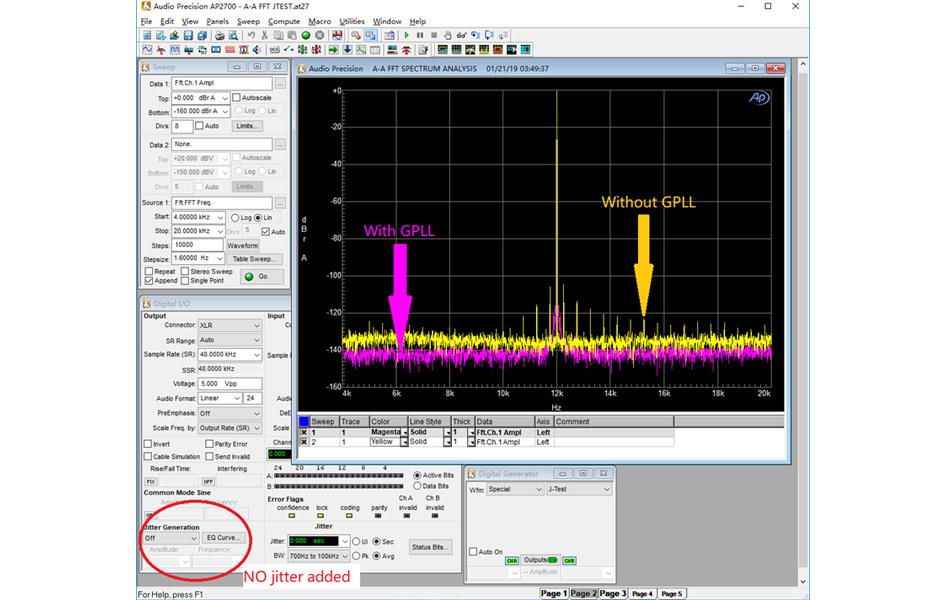
Task: Enable the Single Point checkbox
Action: [x=185, y=281]
